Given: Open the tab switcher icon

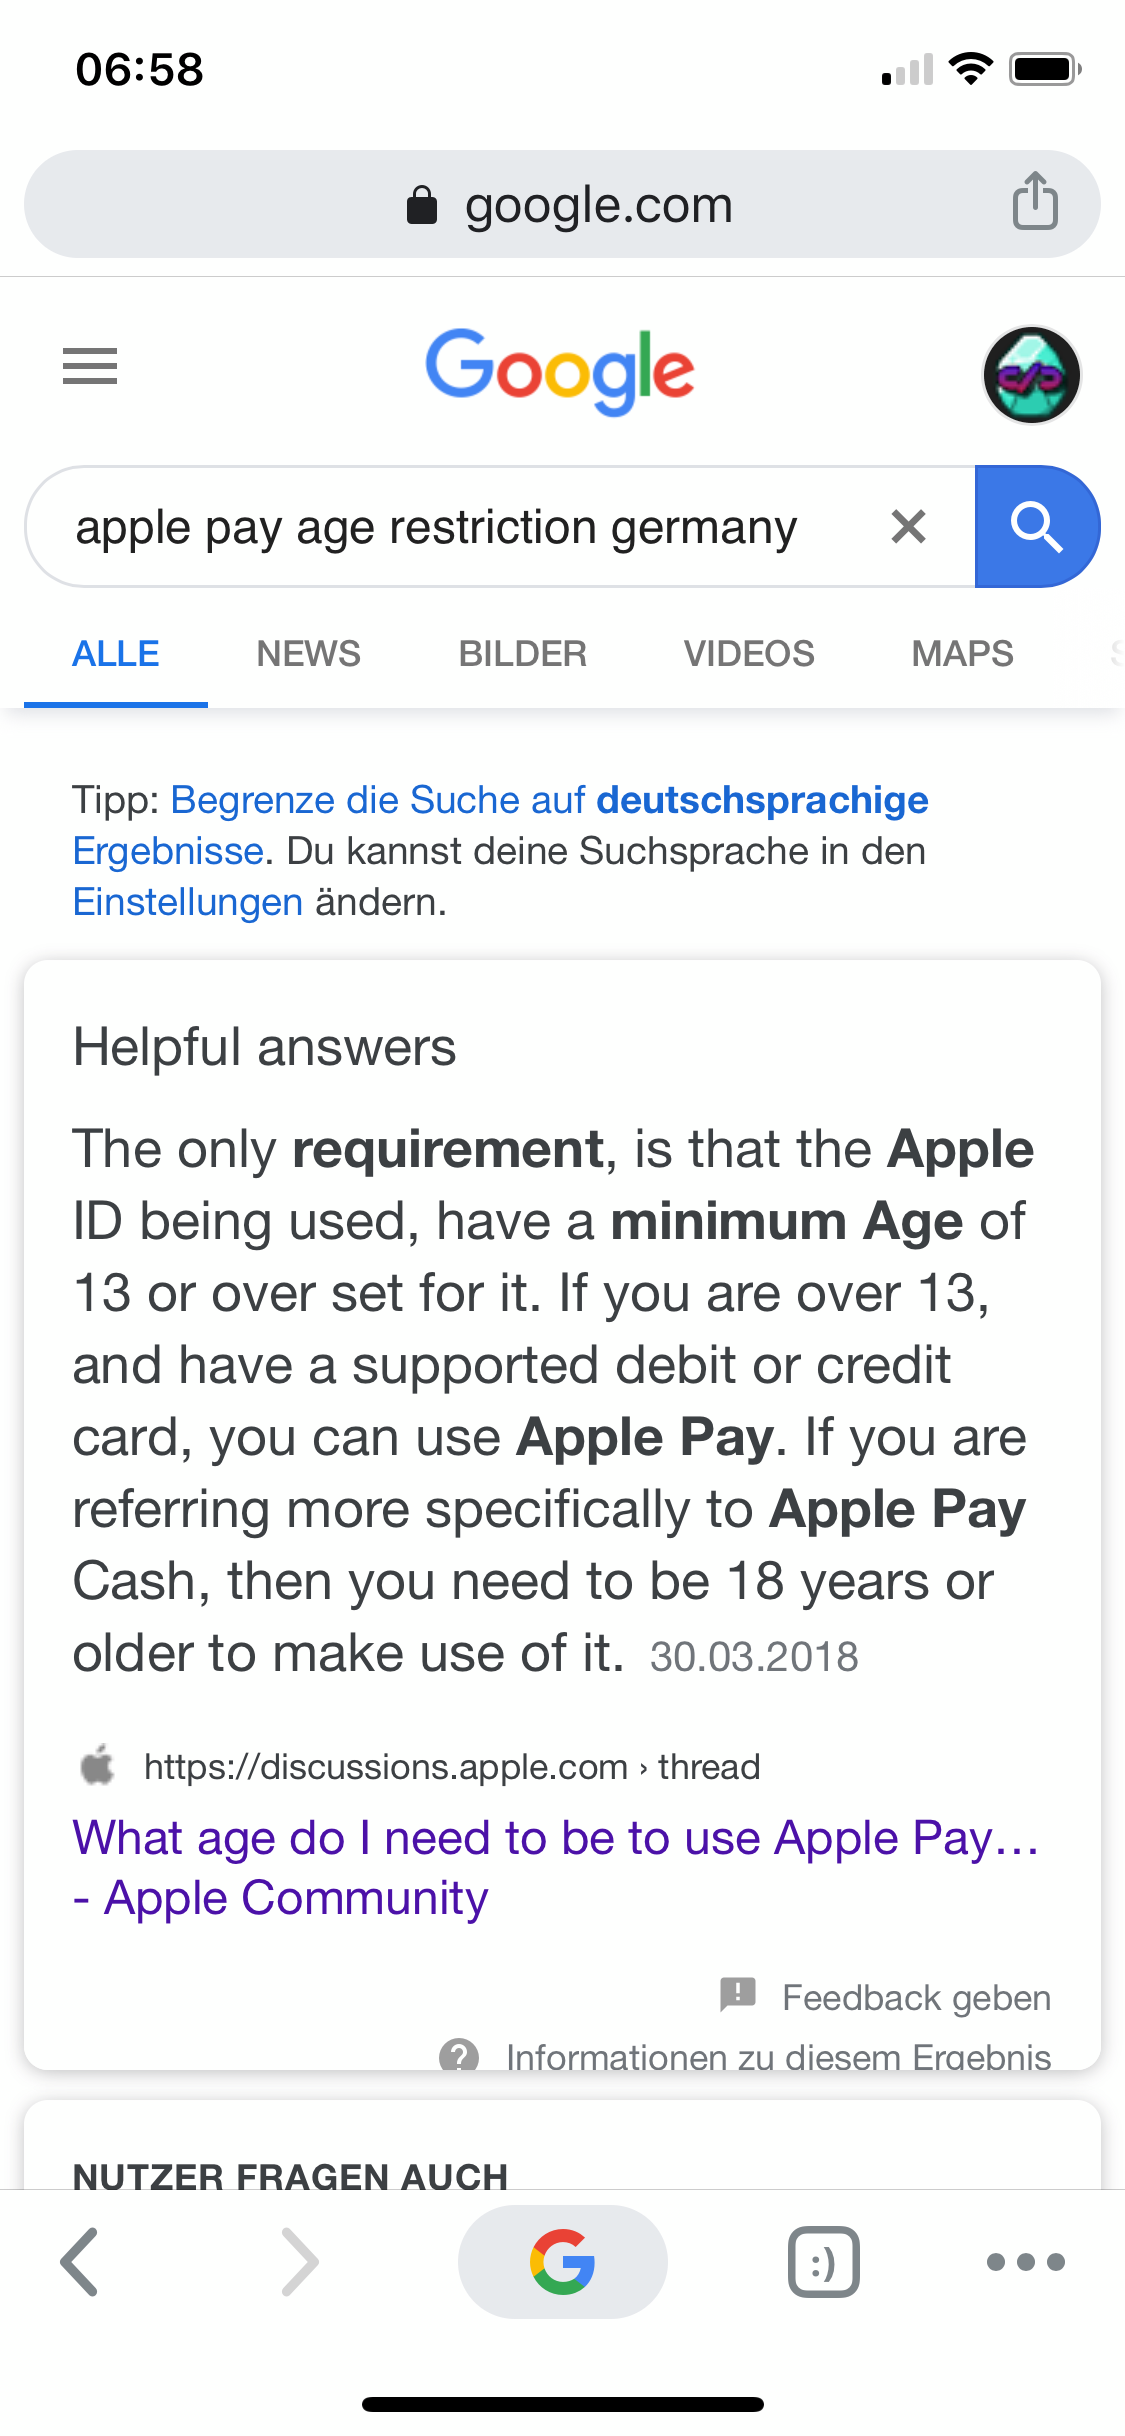Looking at the screenshot, I should click(x=823, y=2261).
